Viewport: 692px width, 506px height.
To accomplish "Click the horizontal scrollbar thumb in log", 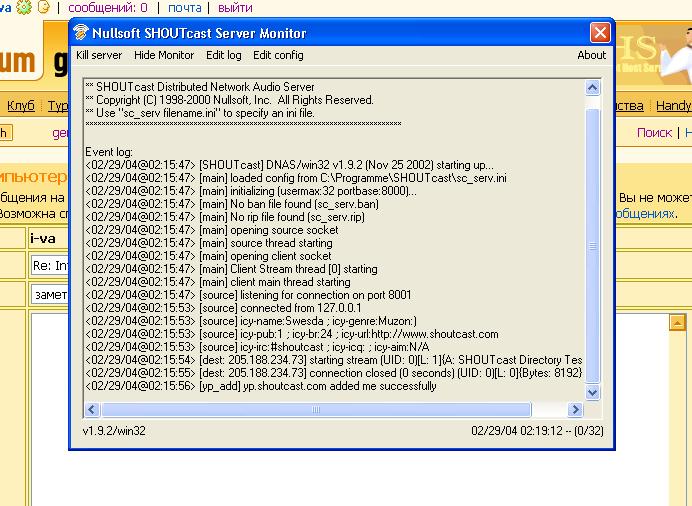I will [316, 409].
